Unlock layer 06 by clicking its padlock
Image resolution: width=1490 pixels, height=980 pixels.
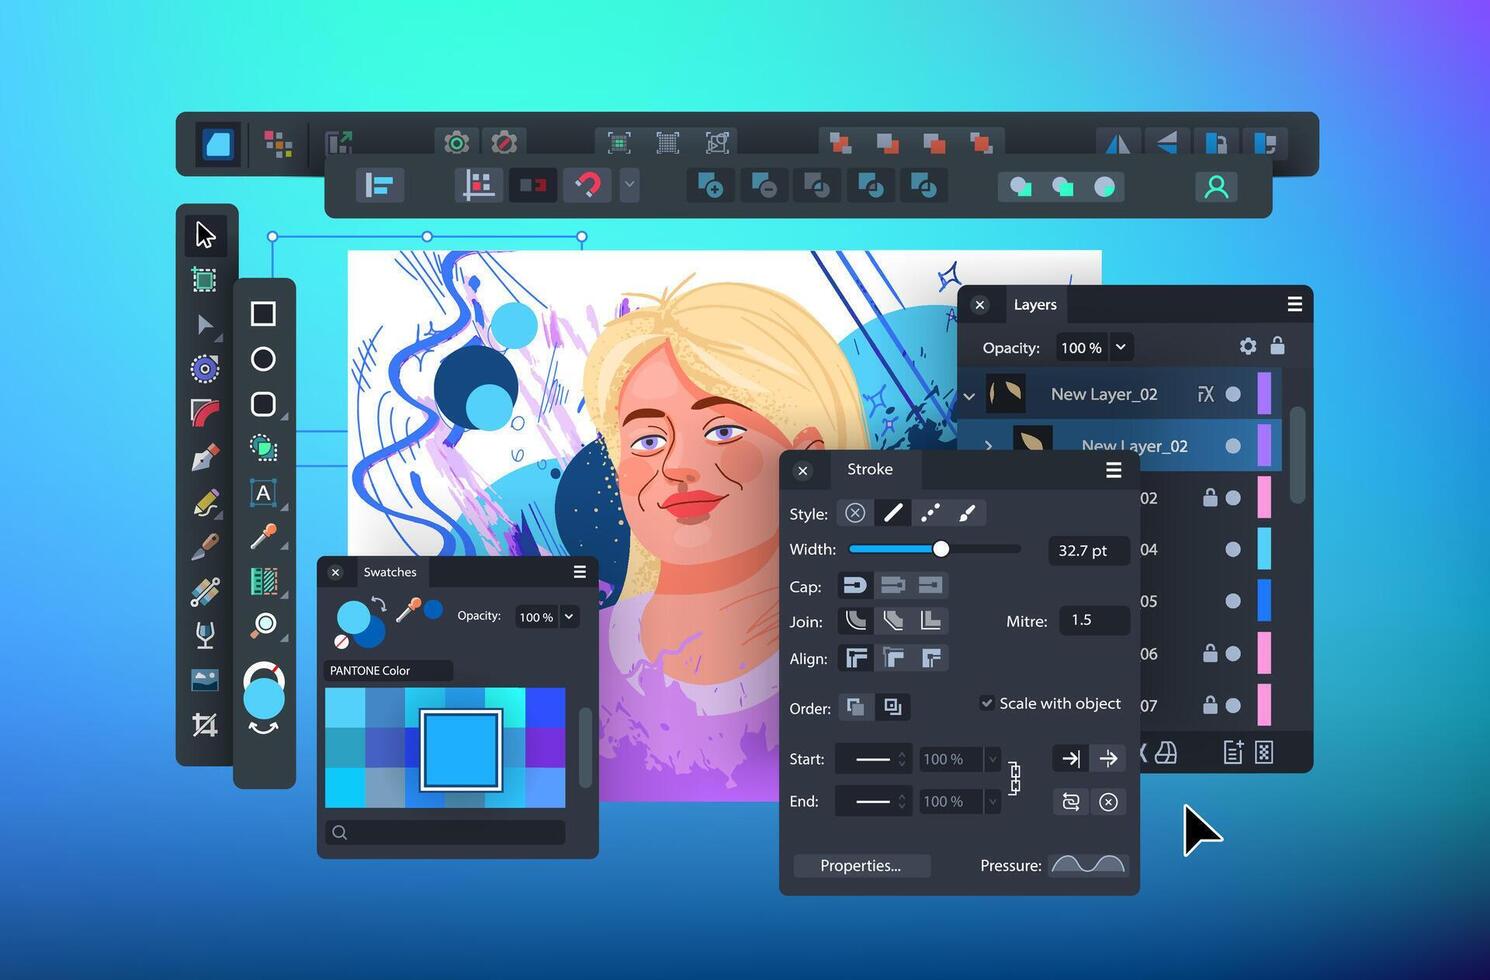pyautogui.click(x=1209, y=653)
